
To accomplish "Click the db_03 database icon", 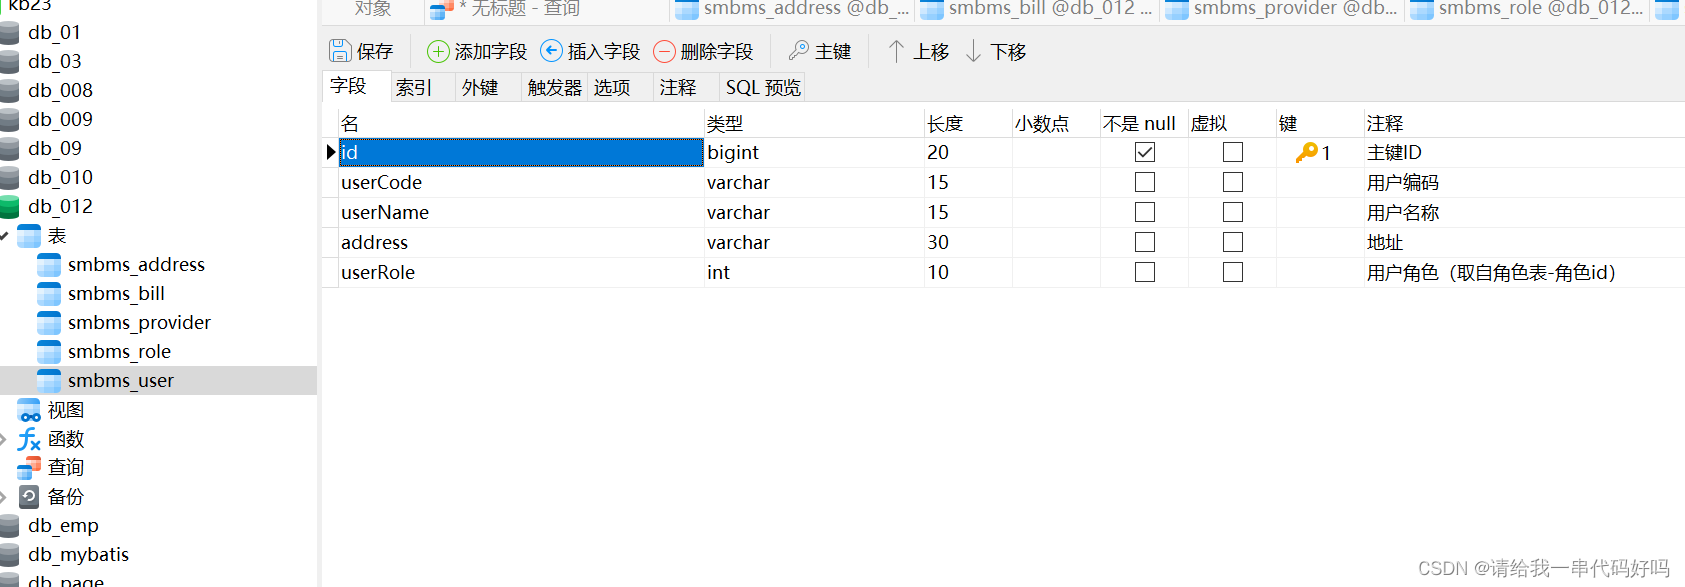I will pos(10,62).
